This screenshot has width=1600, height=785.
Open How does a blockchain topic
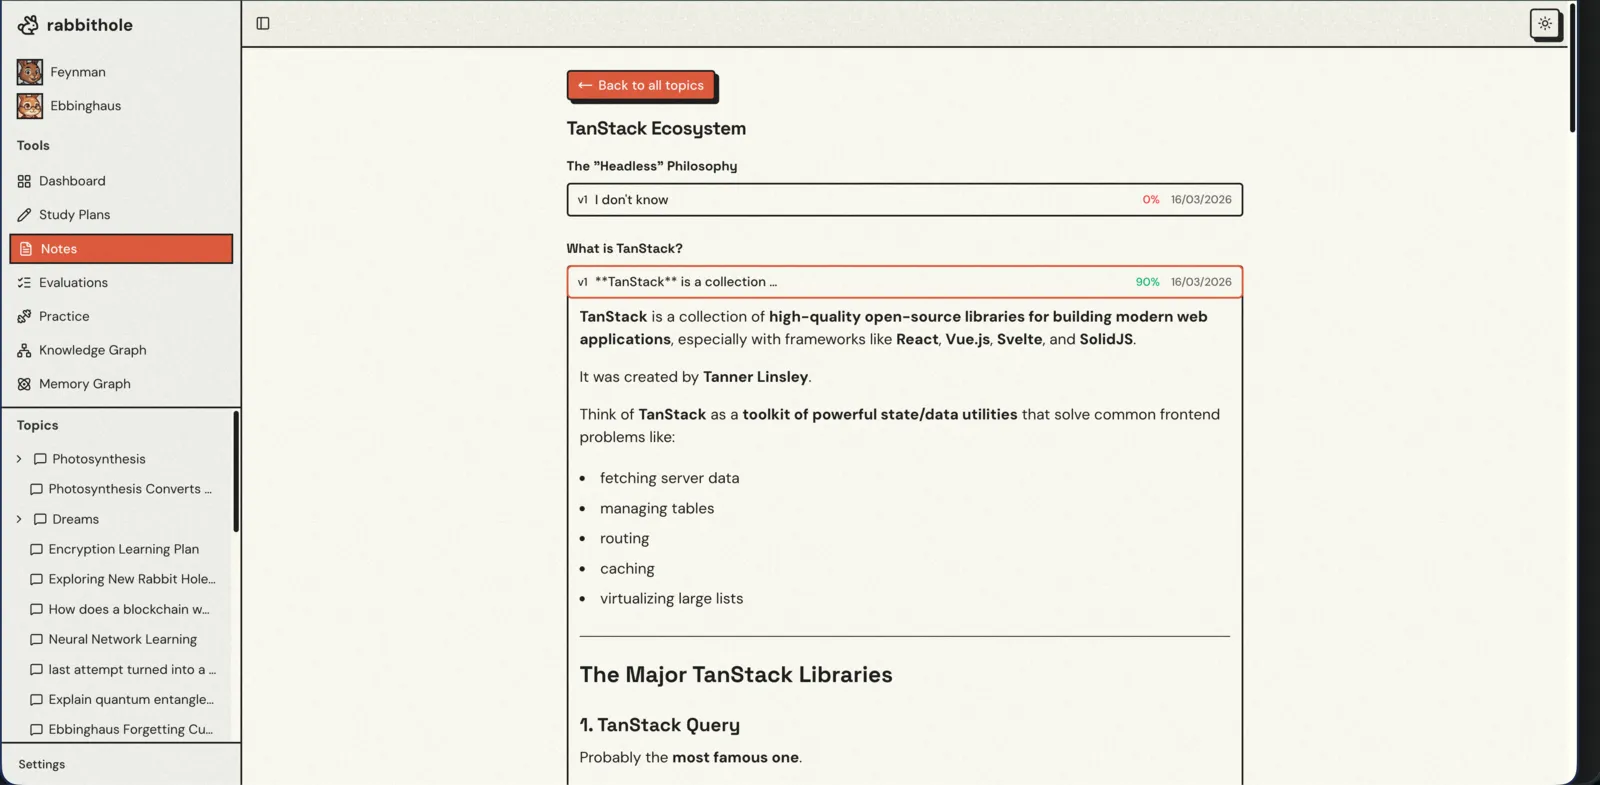[x=129, y=609]
